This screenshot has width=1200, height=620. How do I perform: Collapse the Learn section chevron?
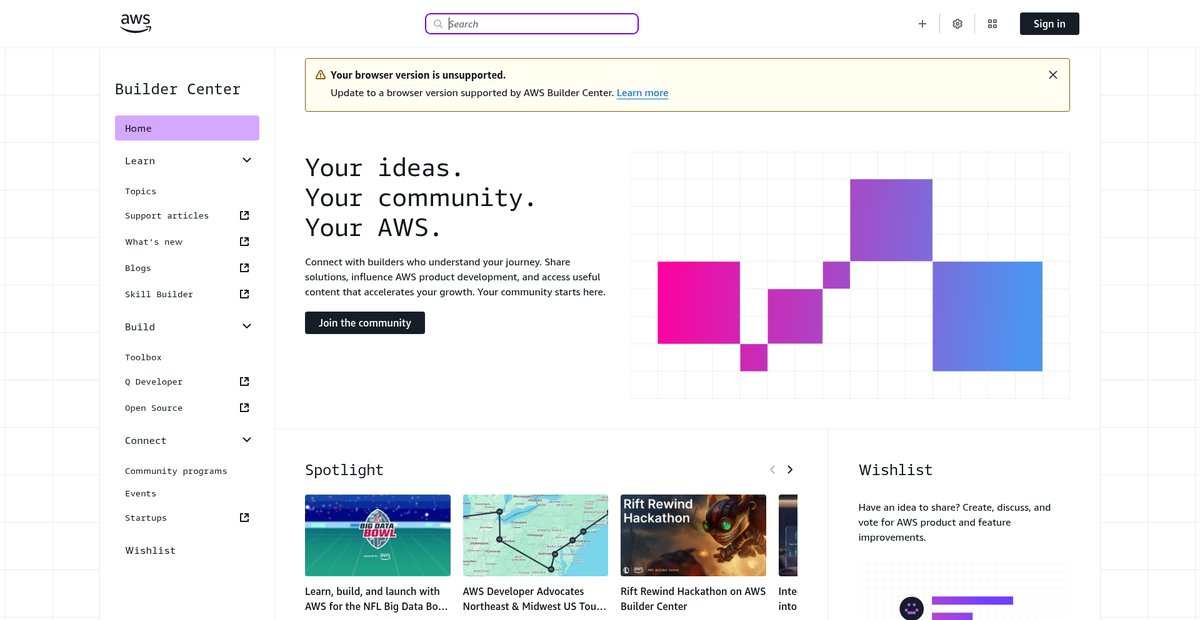247,160
